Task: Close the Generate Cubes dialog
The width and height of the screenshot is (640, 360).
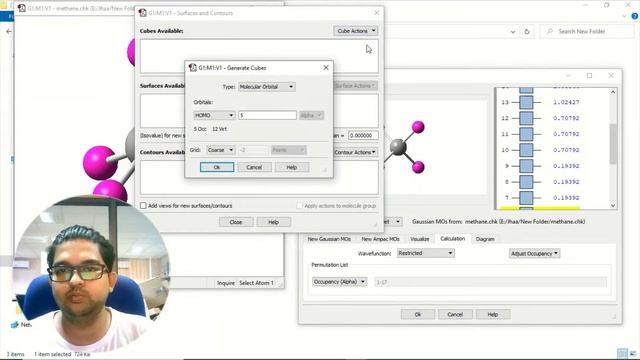Action: pyautogui.click(x=326, y=68)
